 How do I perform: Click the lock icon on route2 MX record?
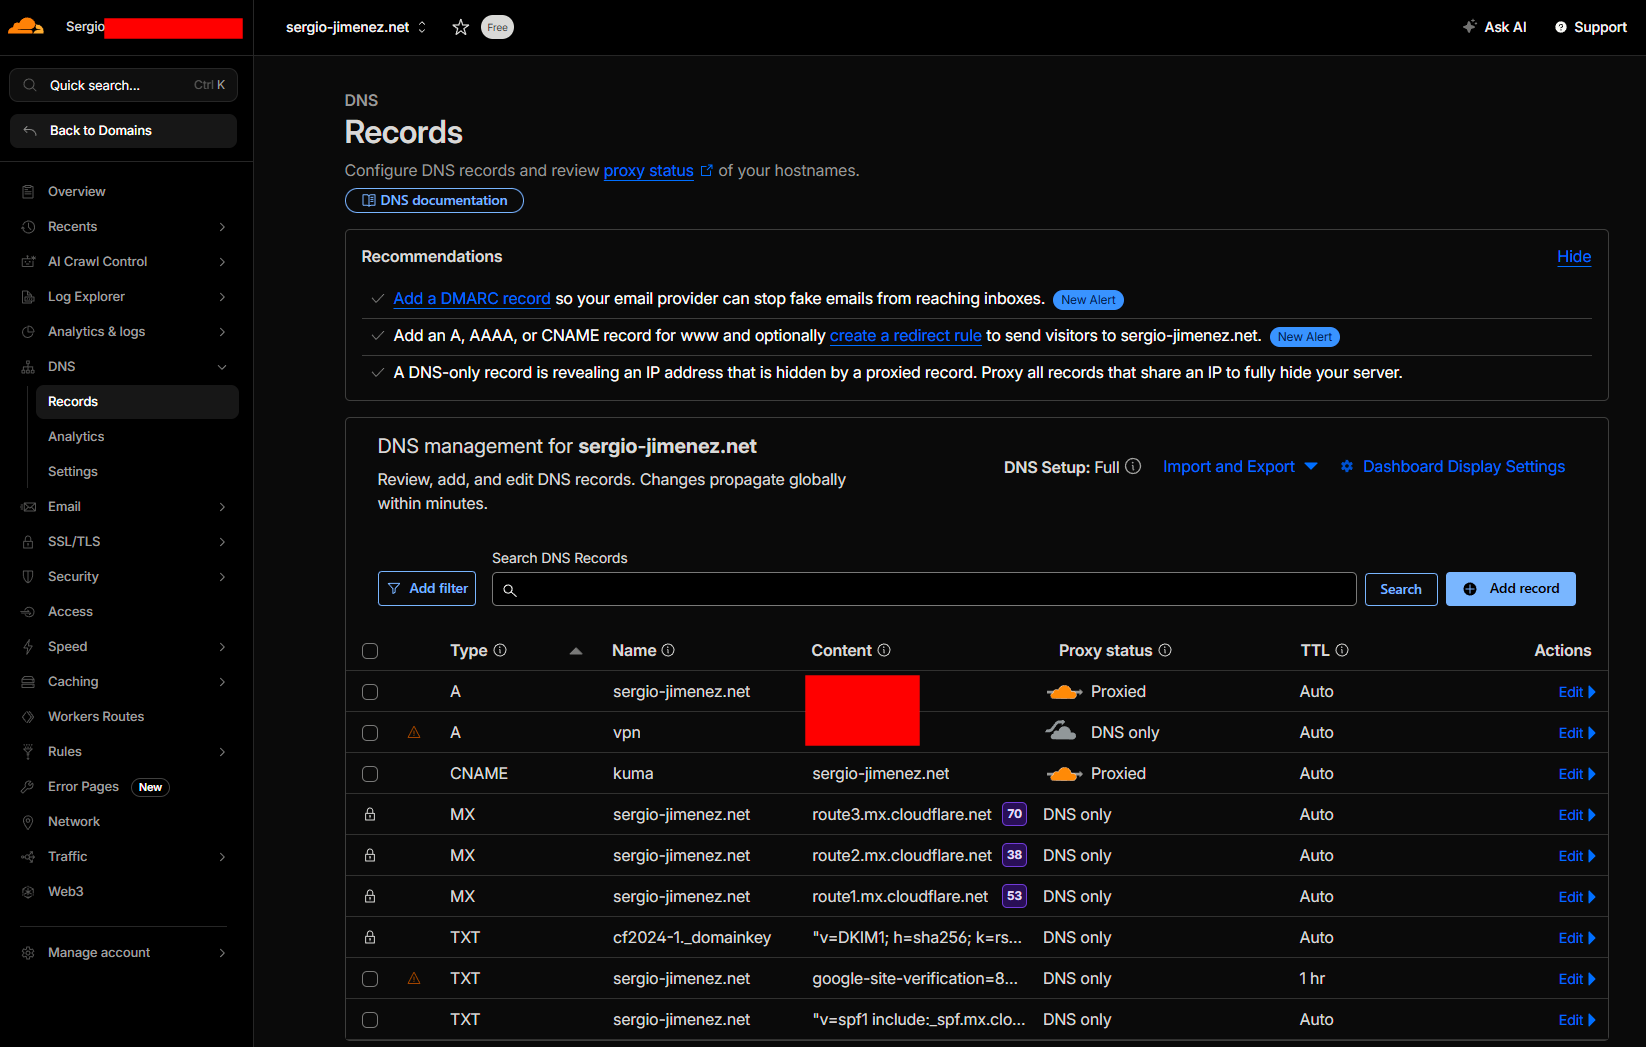point(370,855)
